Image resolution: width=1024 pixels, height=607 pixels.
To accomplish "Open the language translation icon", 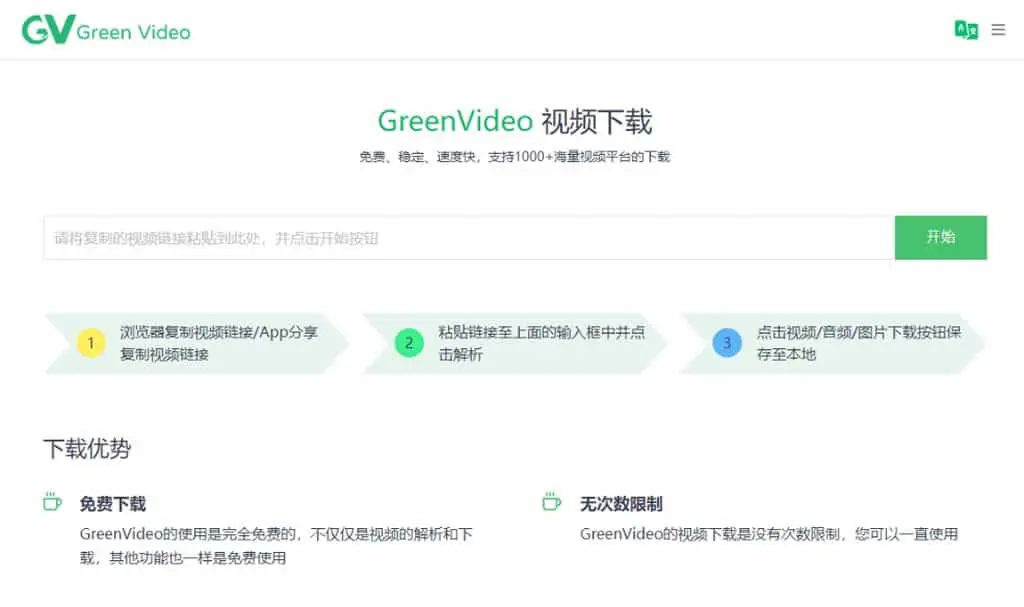I will [966, 29].
